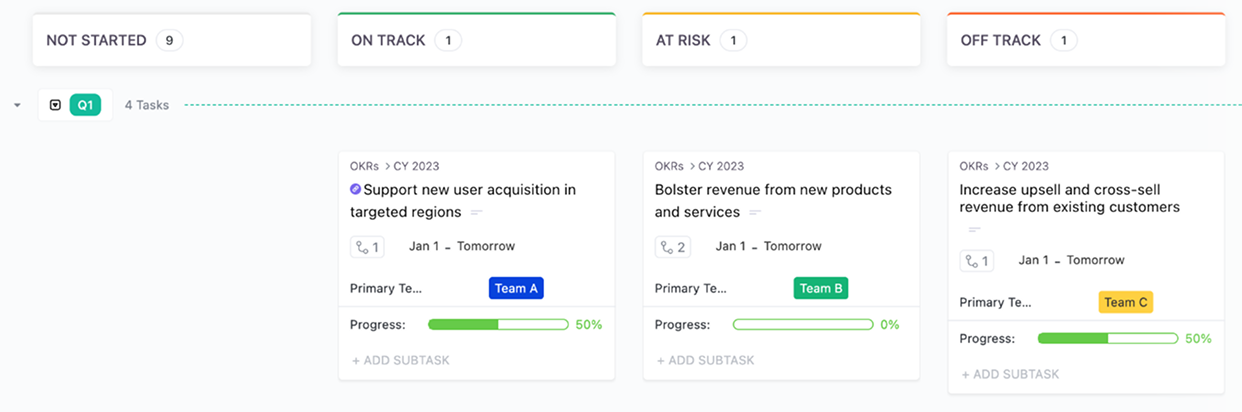Click ADD SUBTASK on Increase upsell card
Viewport: 1242px width, 412px height.
pyautogui.click(x=1010, y=374)
